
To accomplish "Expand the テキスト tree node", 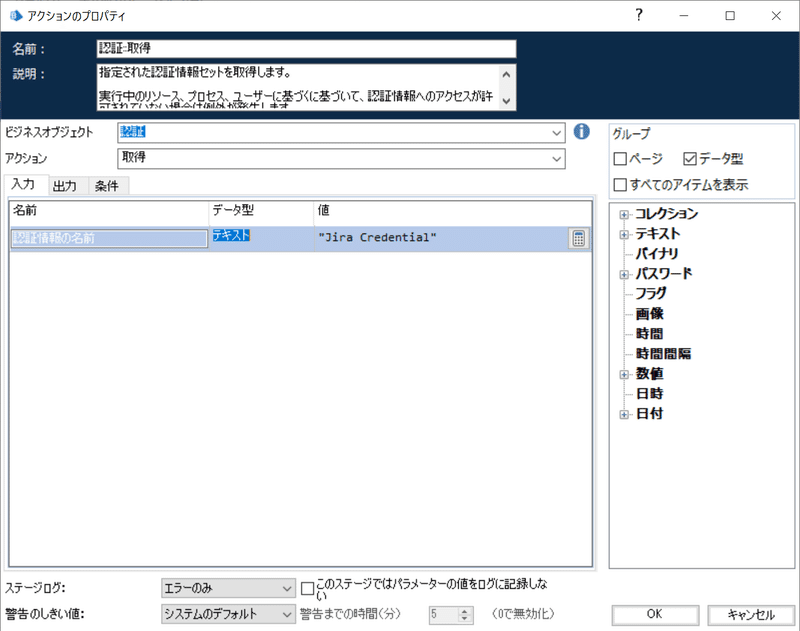I will [624, 235].
